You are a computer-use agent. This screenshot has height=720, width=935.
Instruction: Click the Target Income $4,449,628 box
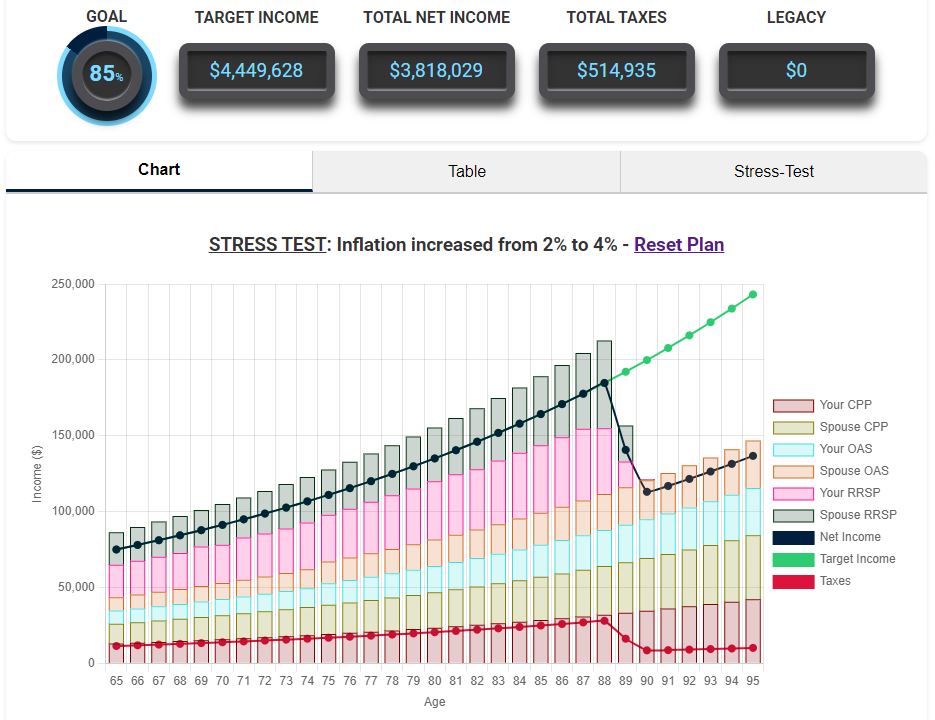click(255, 71)
